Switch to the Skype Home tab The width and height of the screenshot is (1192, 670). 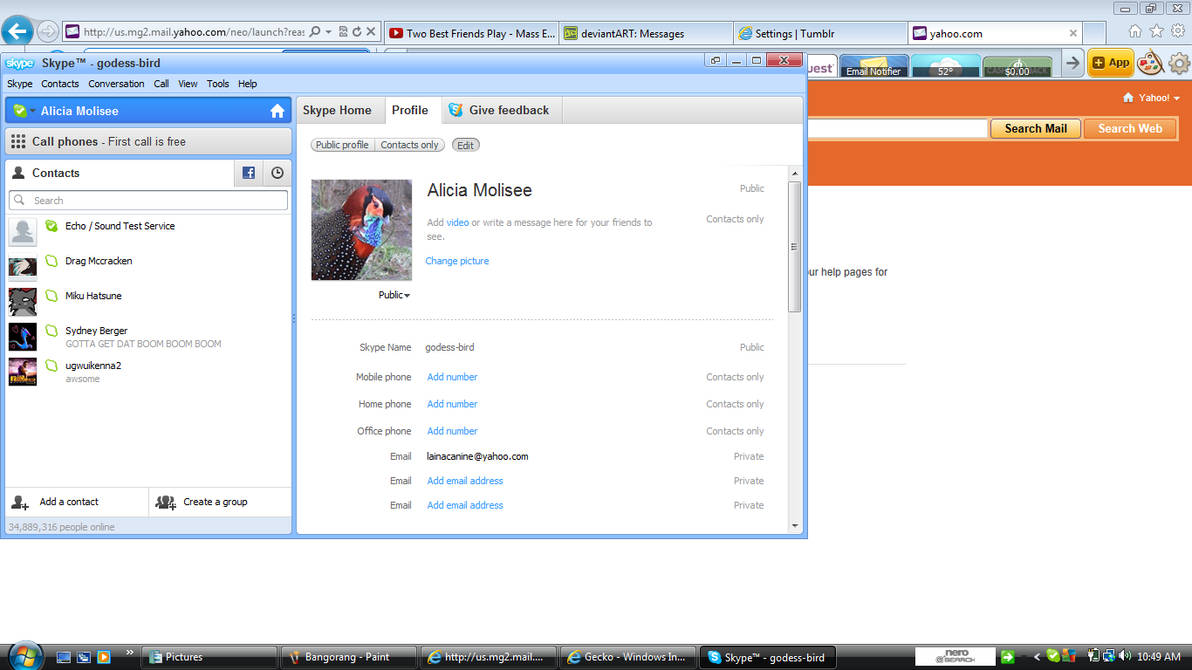tap(338, 110)
